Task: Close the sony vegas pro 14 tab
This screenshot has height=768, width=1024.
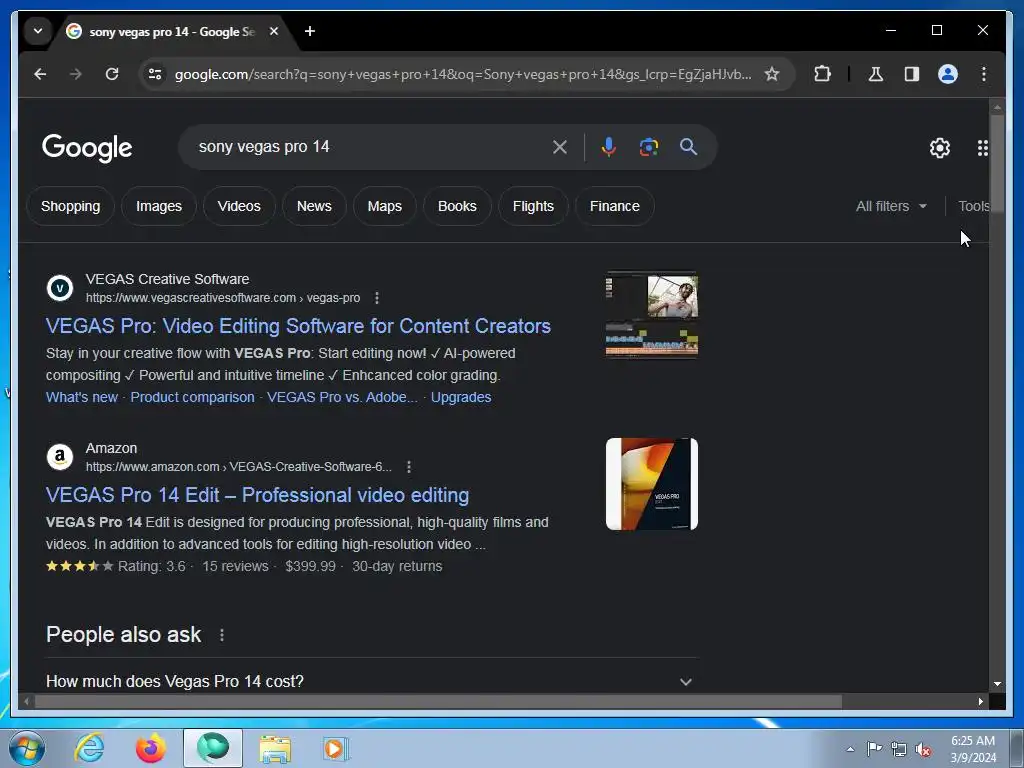Action: pyautogui.click(x=274, y=31)
